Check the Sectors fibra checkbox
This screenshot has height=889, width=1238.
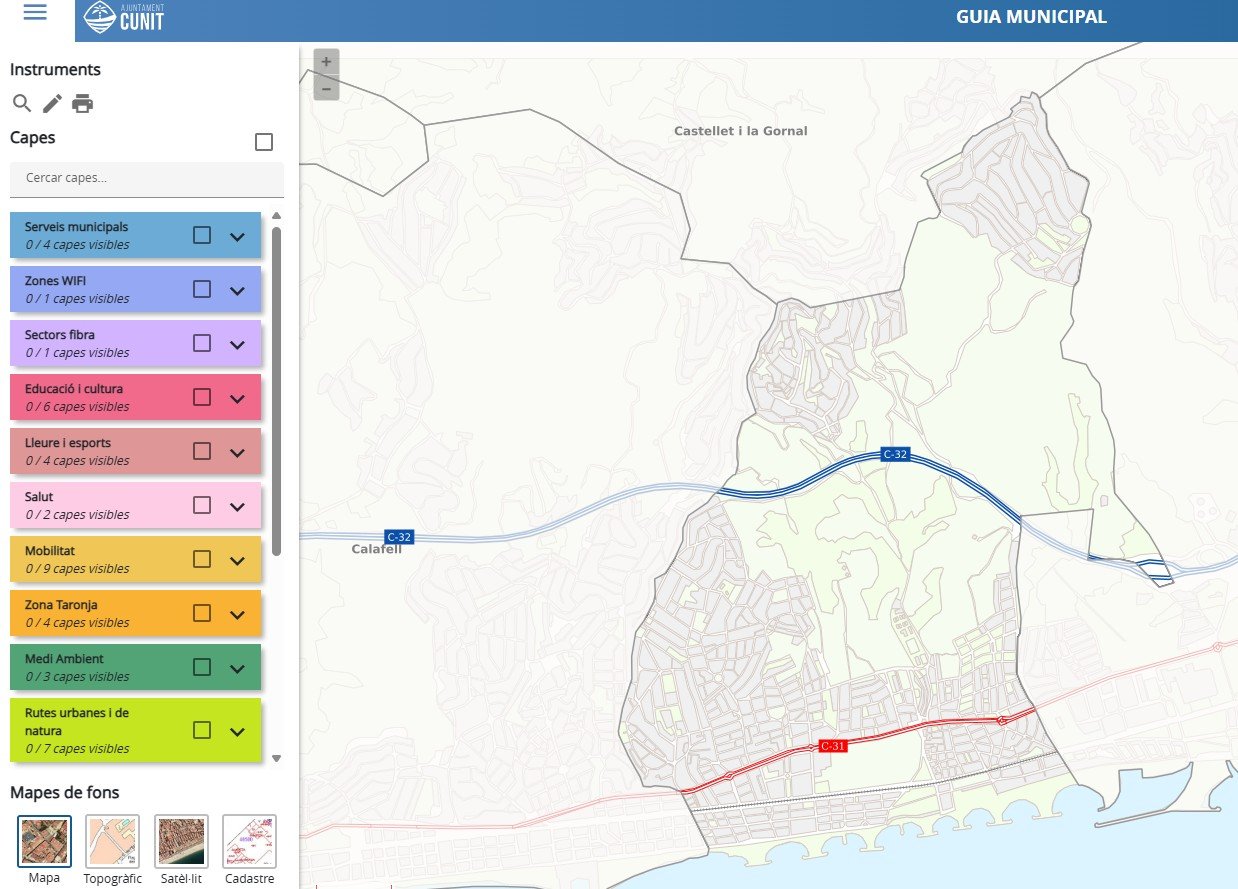click(202, 343)
